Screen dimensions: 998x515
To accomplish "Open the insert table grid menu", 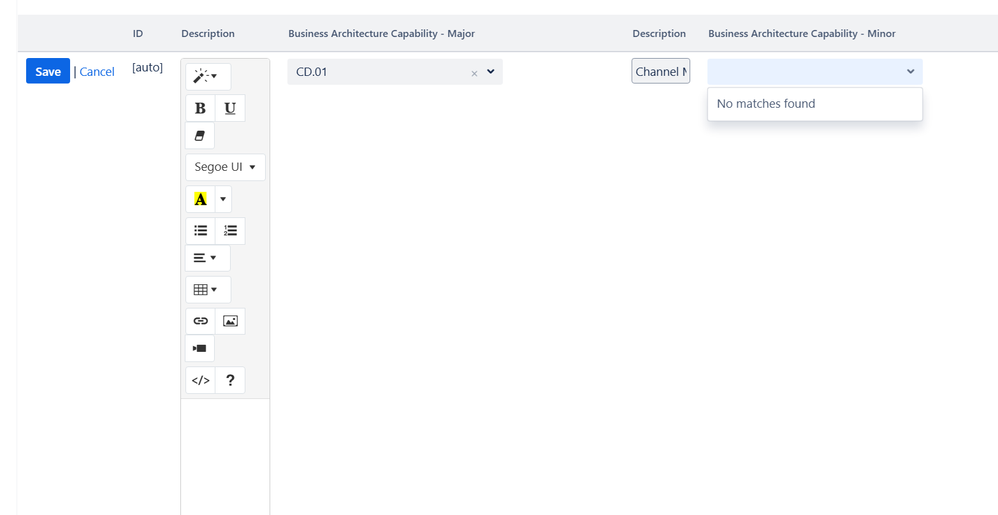I will coord(208,290).
